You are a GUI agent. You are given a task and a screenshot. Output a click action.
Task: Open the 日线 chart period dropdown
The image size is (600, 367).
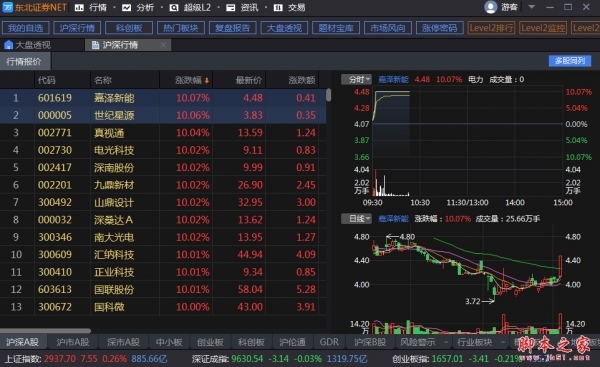click(x=356, y=219)
